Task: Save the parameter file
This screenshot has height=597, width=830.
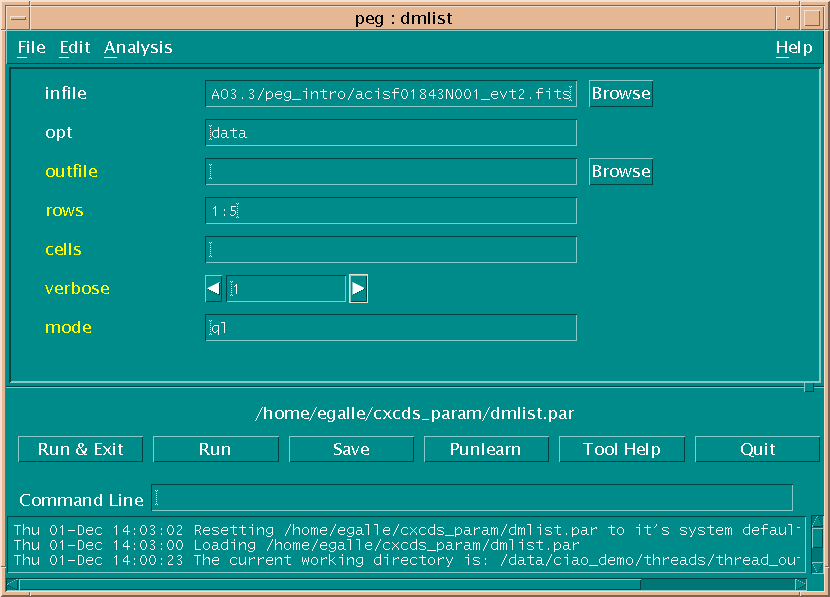Action: click(351, 449)
